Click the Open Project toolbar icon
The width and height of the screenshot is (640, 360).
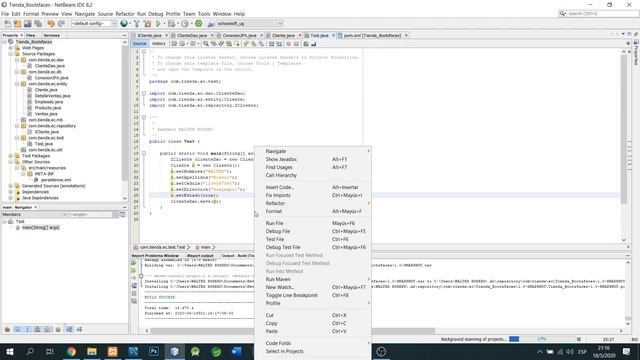coord(28,24)
